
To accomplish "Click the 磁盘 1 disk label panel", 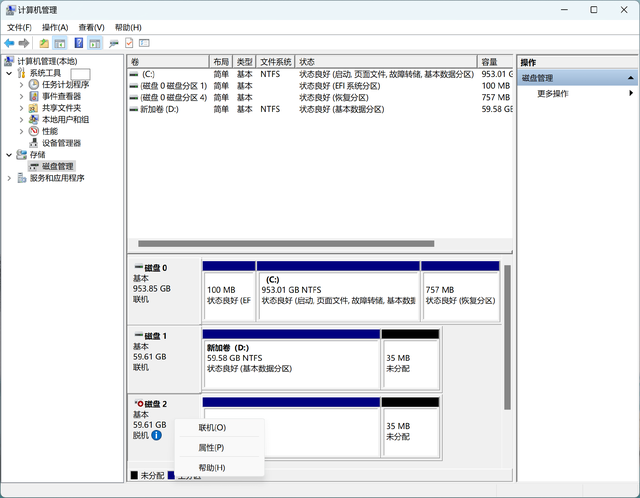I will (164, 359).
